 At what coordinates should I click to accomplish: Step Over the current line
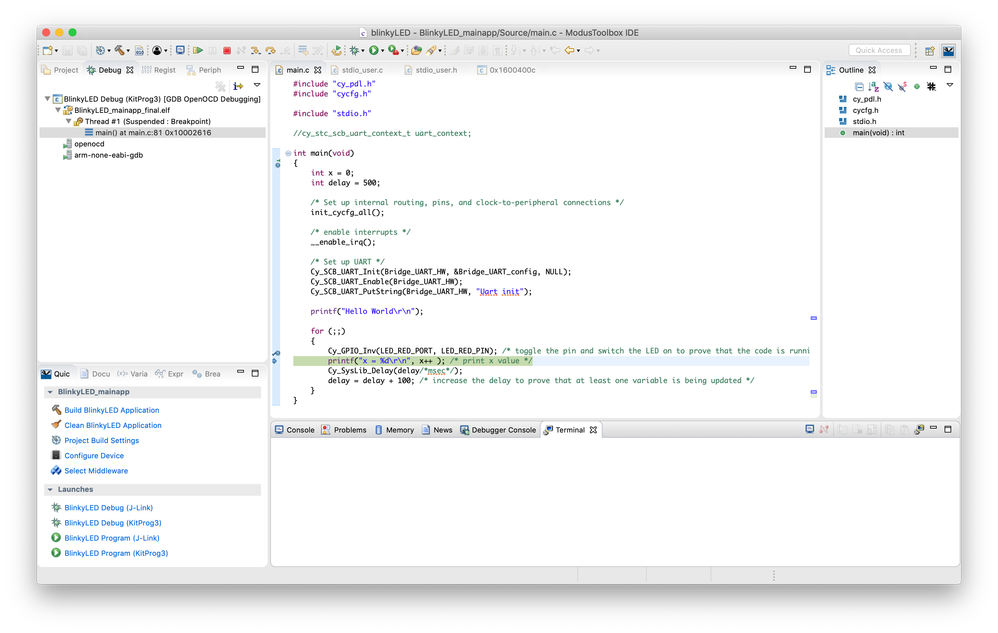pos(270,50)
